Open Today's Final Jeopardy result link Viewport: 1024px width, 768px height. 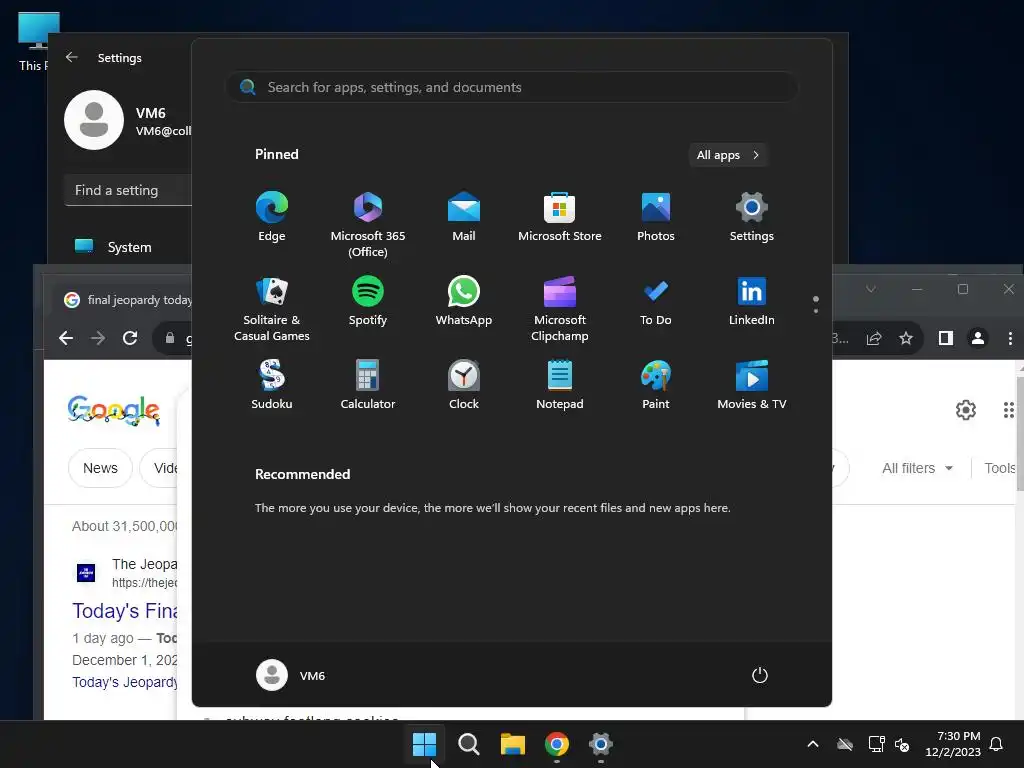pos(125,611)
